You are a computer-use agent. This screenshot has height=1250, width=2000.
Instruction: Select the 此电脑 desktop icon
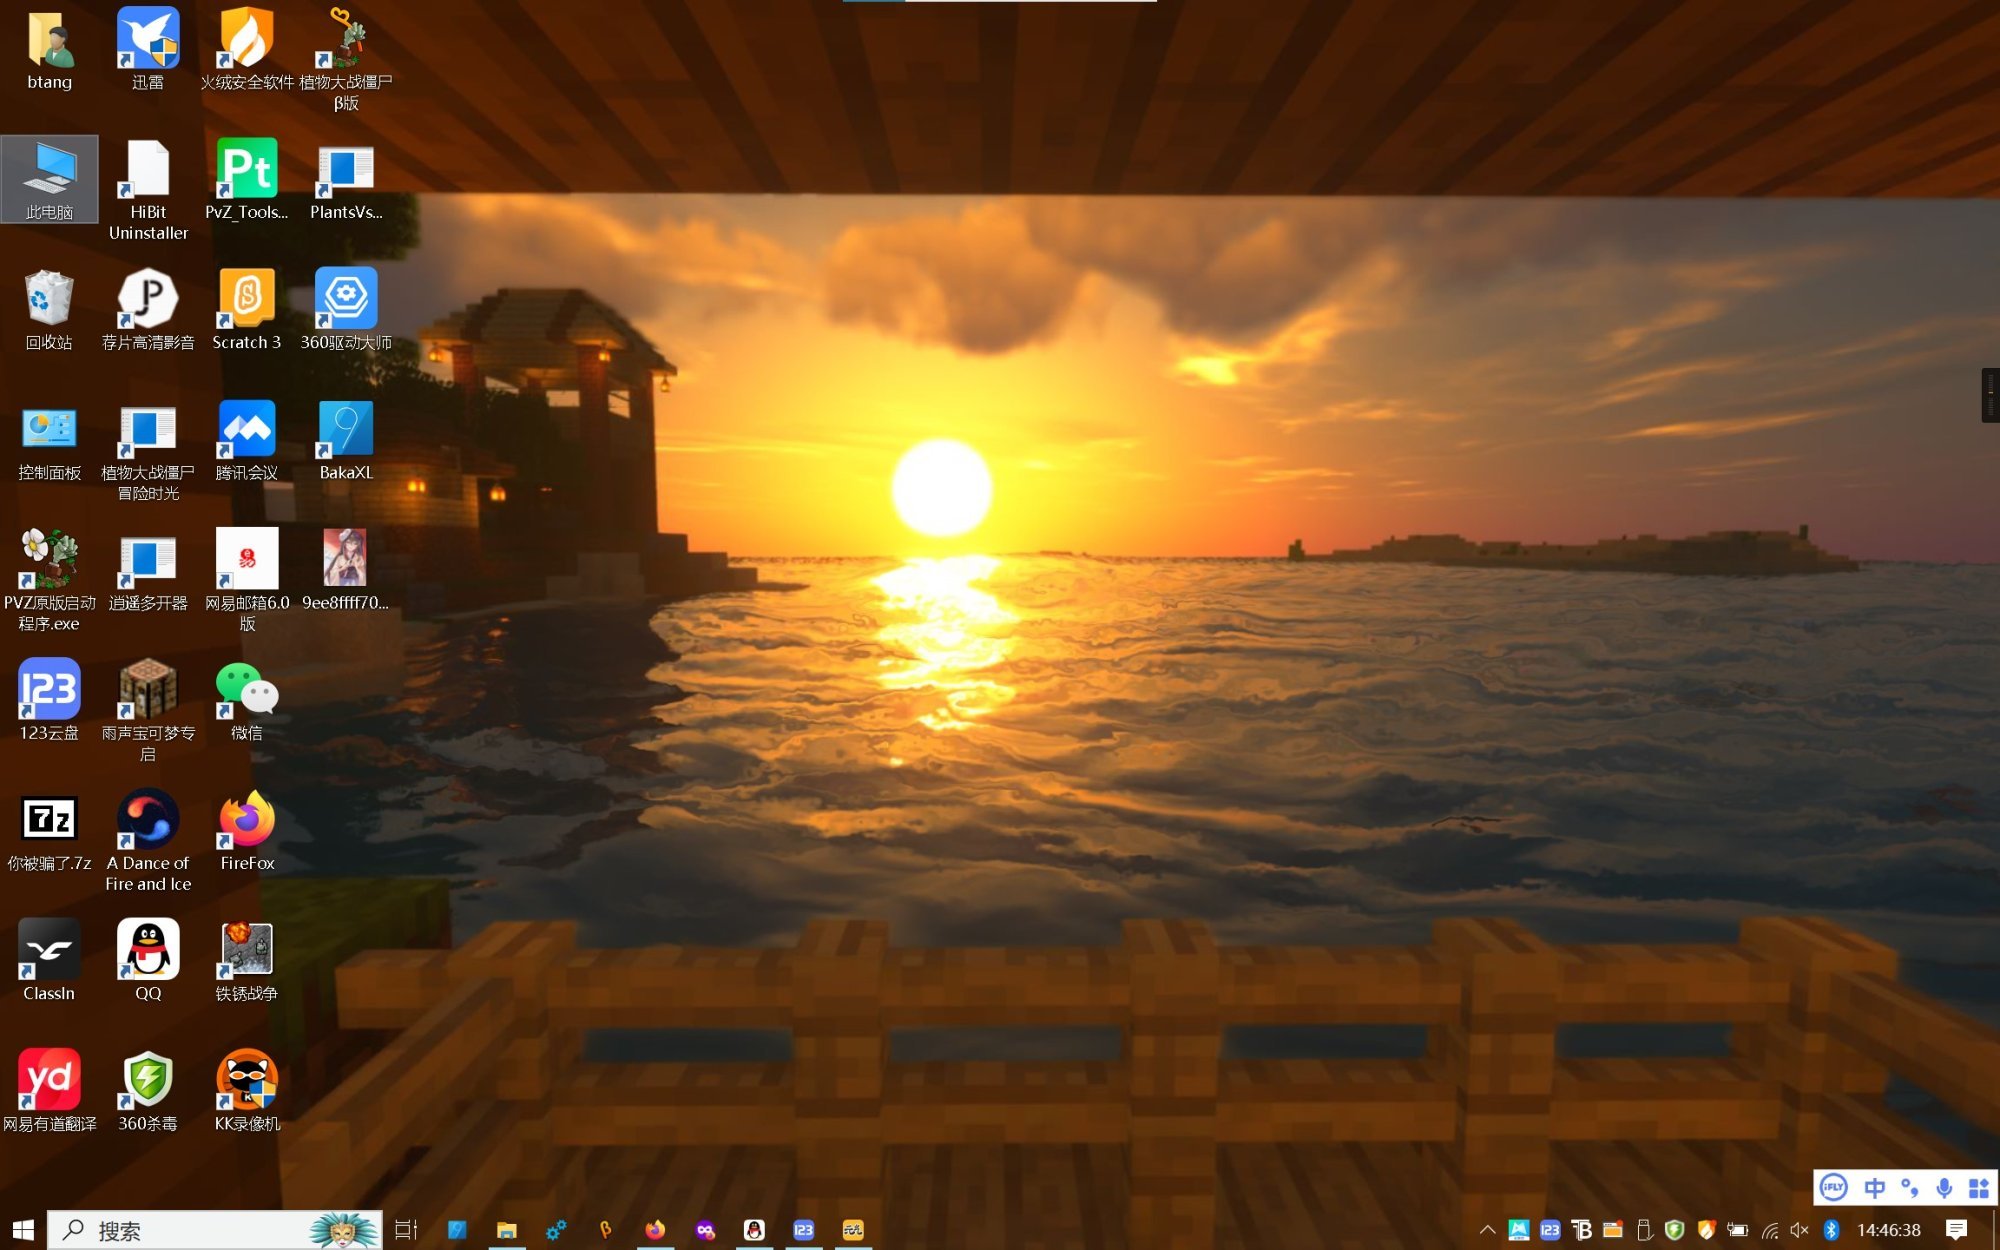tap(49, 180)
